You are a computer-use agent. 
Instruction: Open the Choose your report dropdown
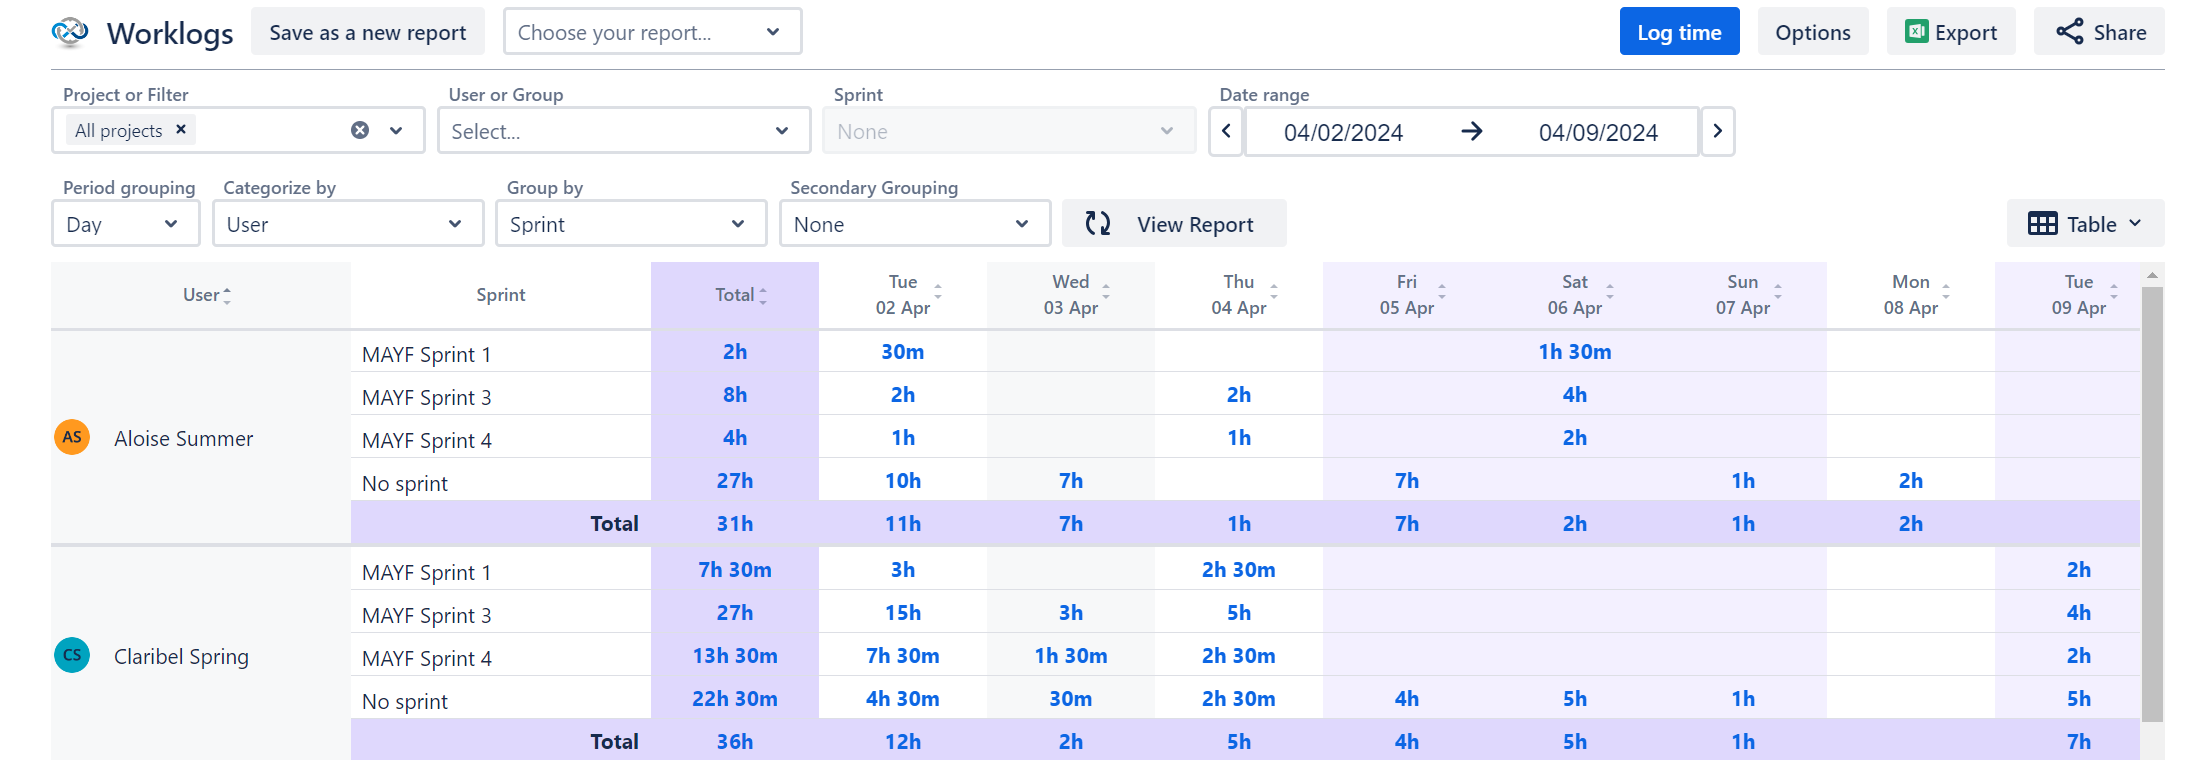point(652,32)
